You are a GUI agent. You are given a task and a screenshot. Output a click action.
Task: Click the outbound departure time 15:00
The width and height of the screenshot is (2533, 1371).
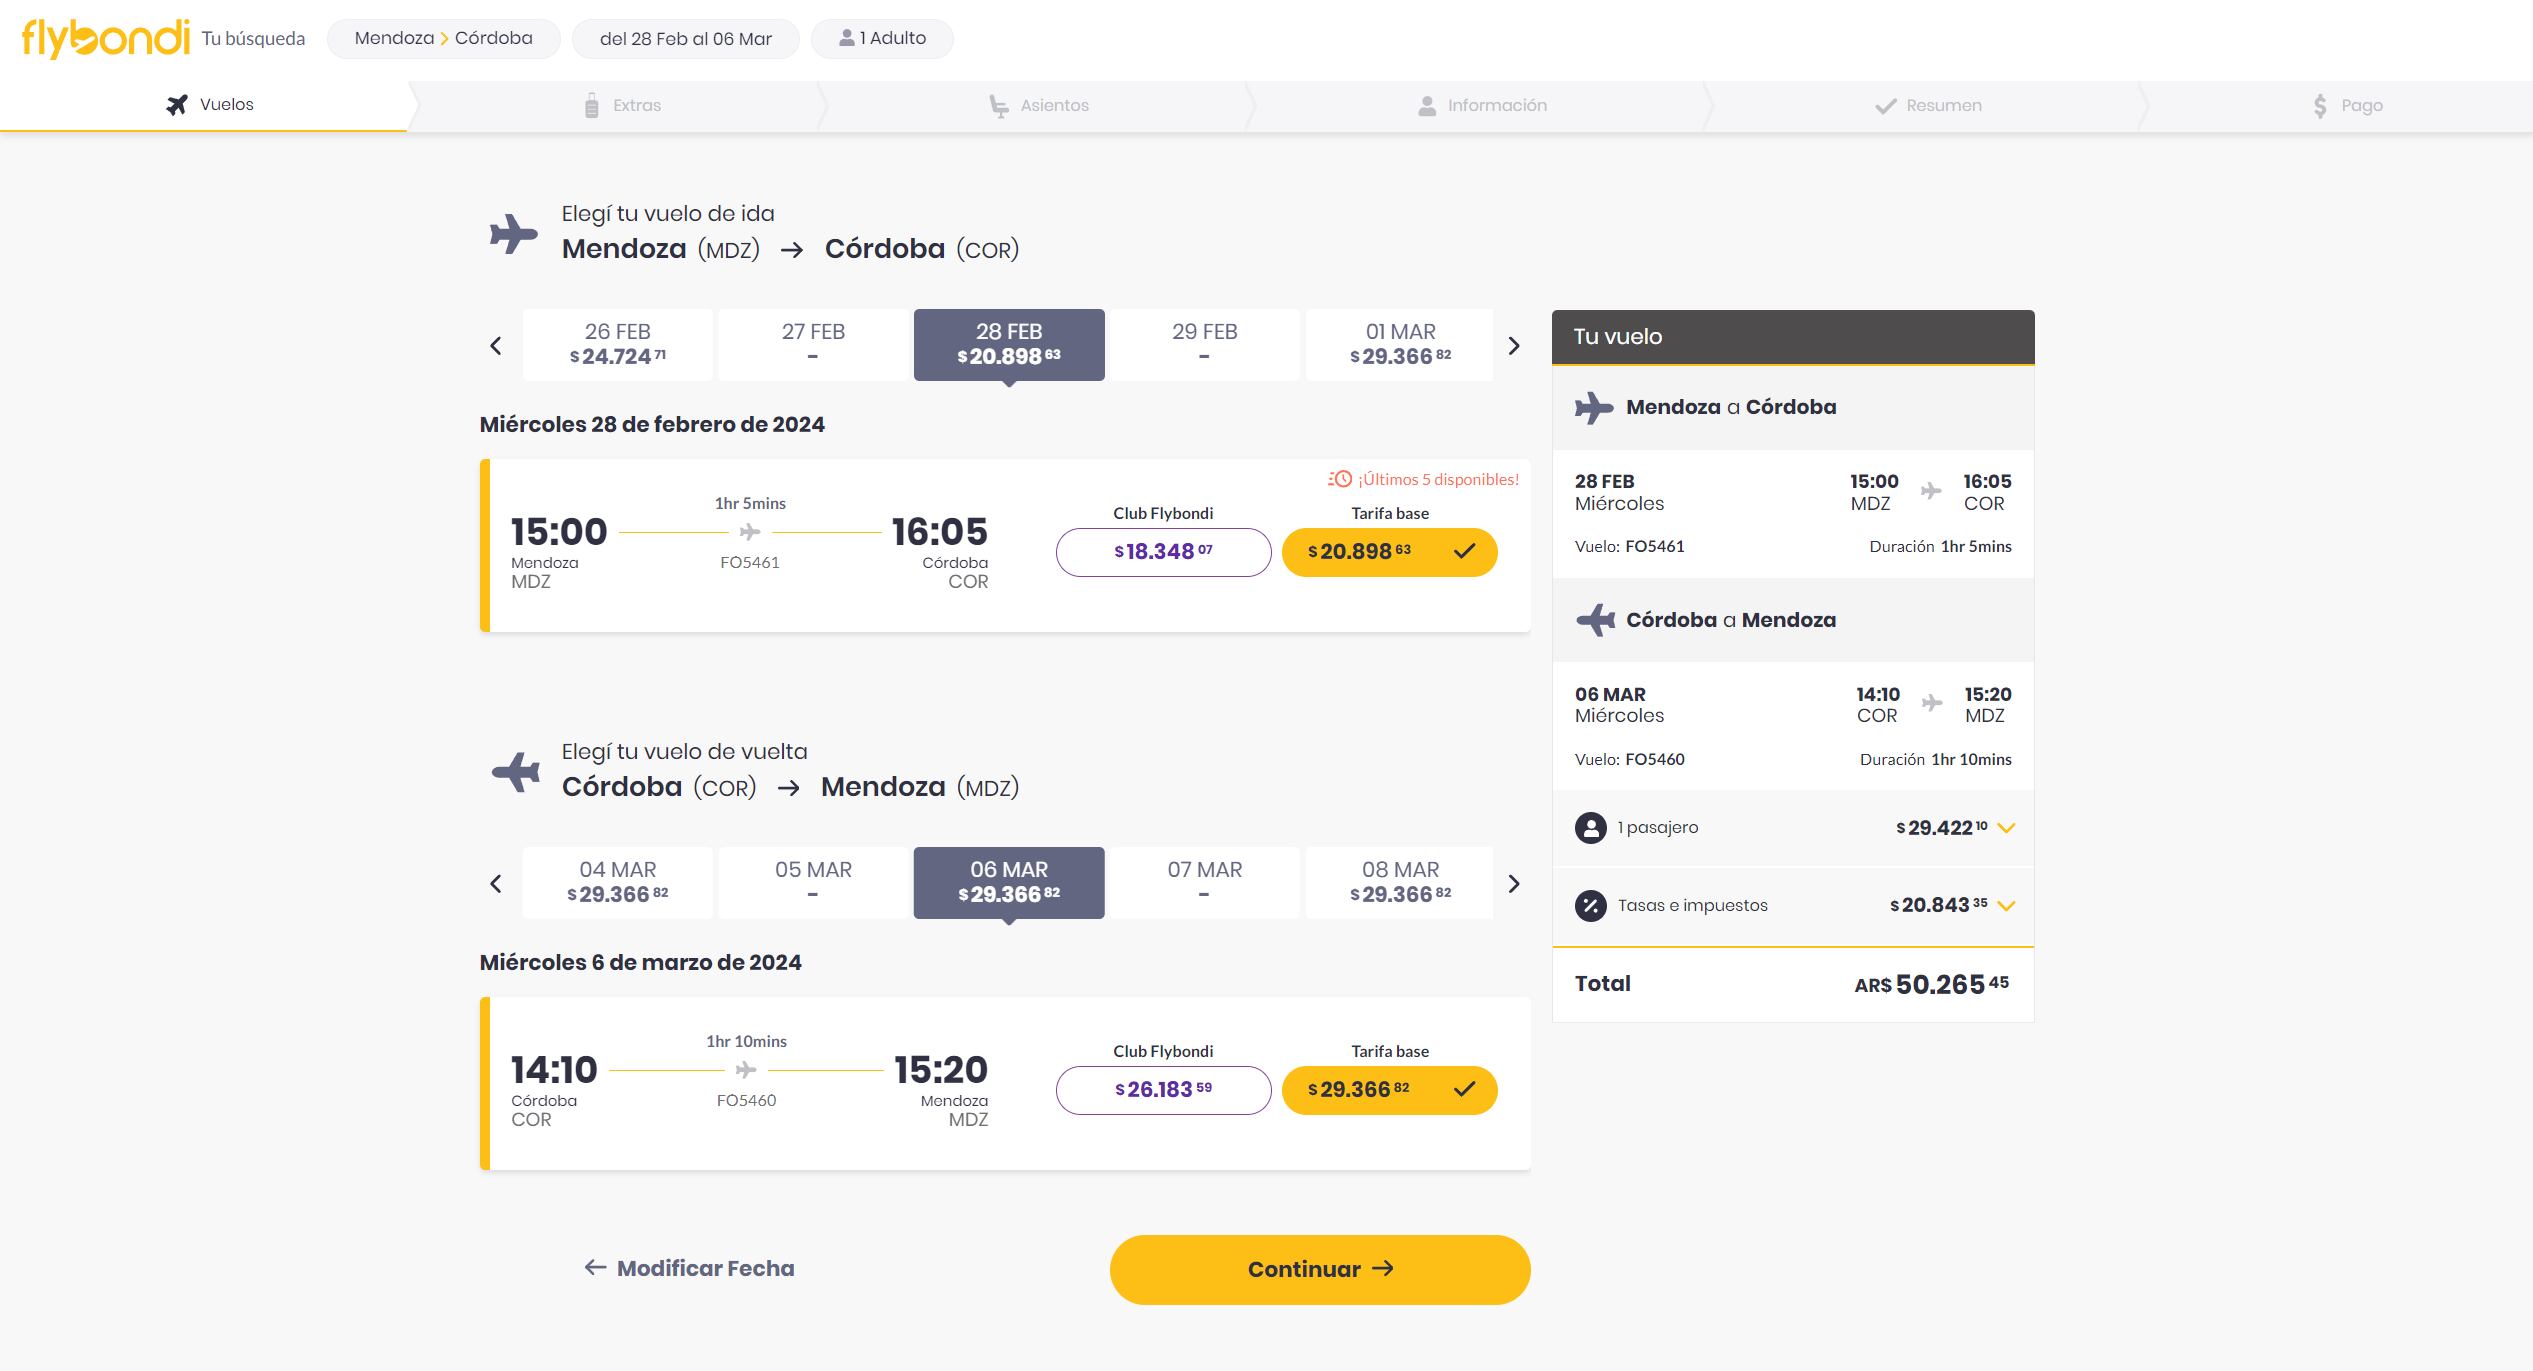click(559, 532)
